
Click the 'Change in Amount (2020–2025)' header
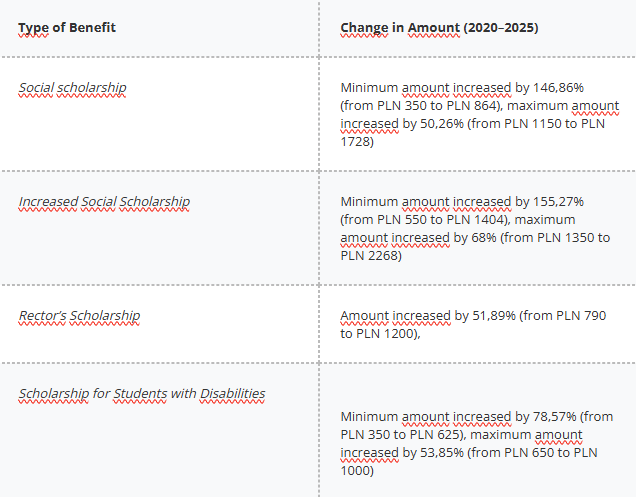click(x=439, y=28)
